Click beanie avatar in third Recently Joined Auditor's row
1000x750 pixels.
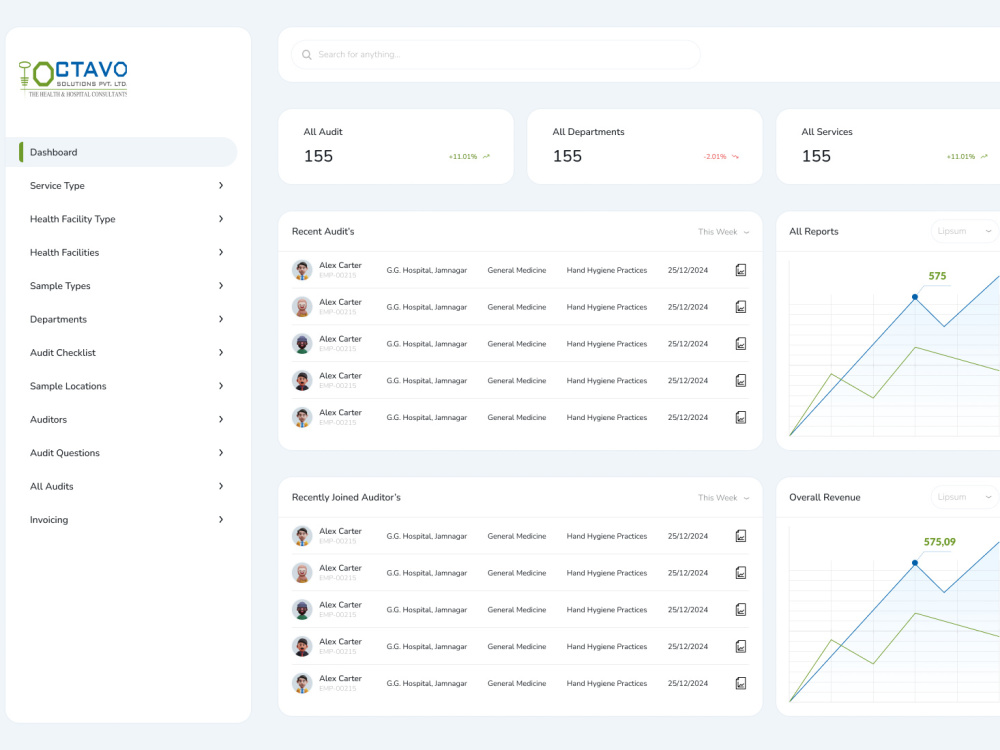click(x=302, y=610)
